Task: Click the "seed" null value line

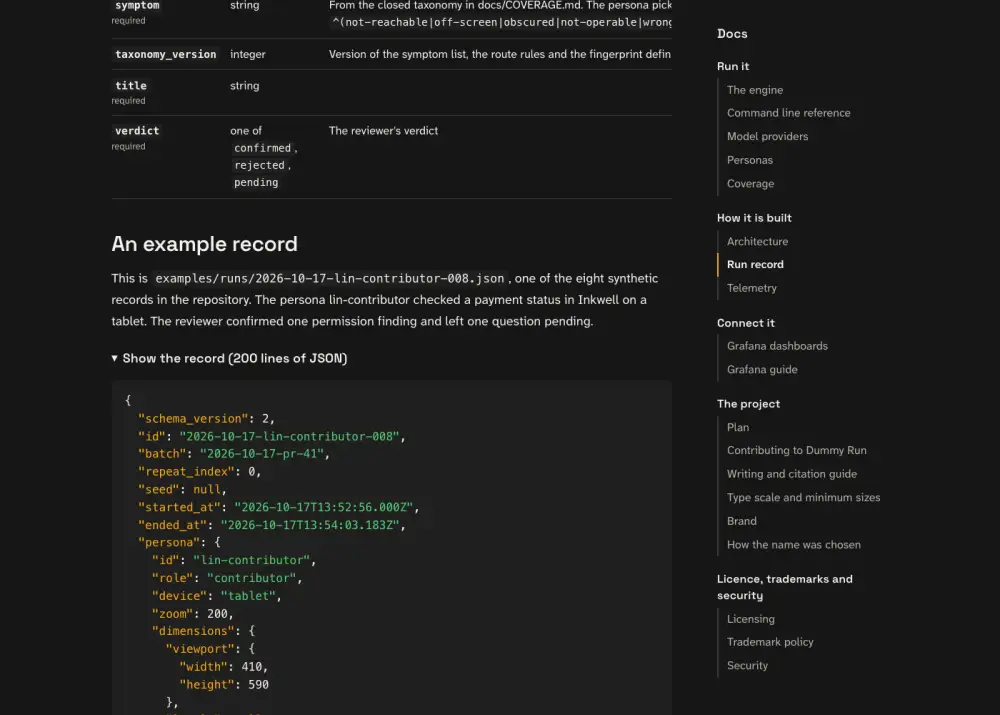Action: (182, 490)
